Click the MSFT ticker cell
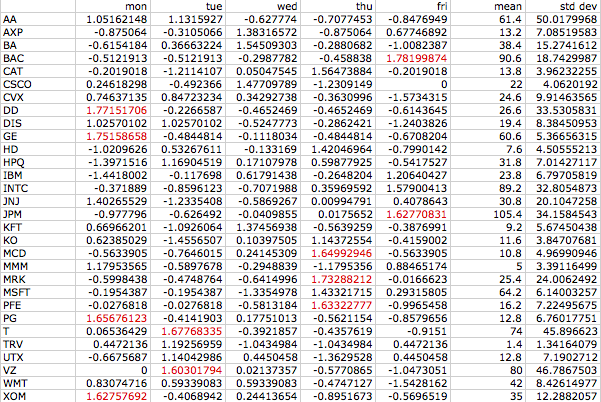This screenshot has width=601, height=402. coord(38,292)
